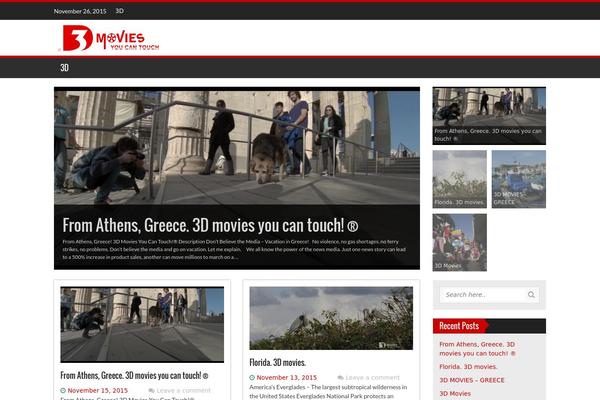Open recent post 3D Movies
The height and width of the screenshot is (400, 600).
point(455,393)
